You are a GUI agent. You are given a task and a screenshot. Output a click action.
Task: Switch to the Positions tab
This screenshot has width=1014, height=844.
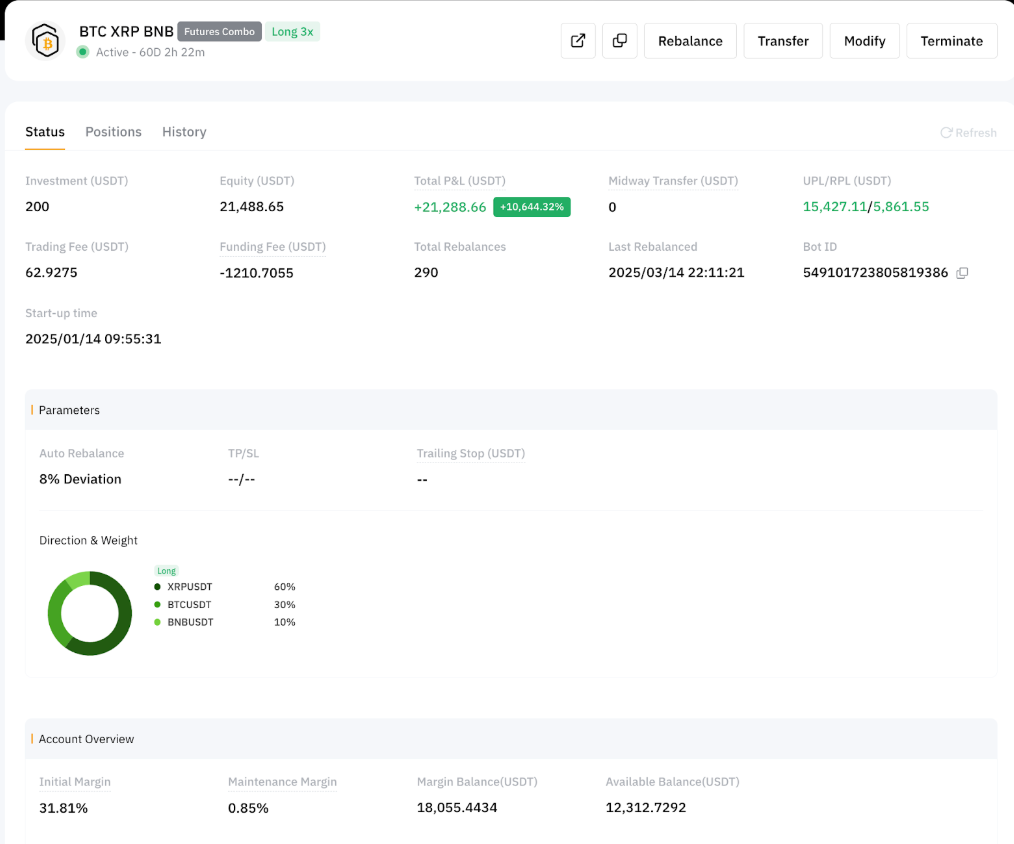(113, 132)
